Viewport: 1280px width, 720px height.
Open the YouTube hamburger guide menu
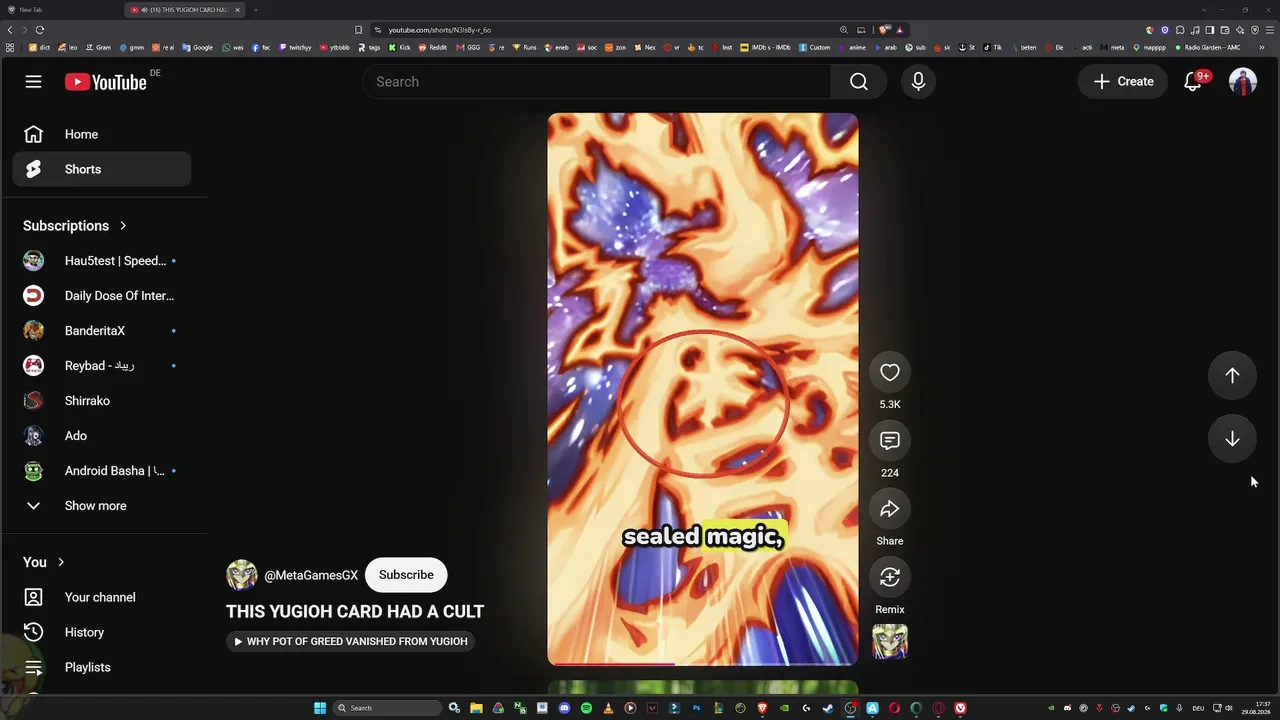pyautogui.click(x=33, y=82)
